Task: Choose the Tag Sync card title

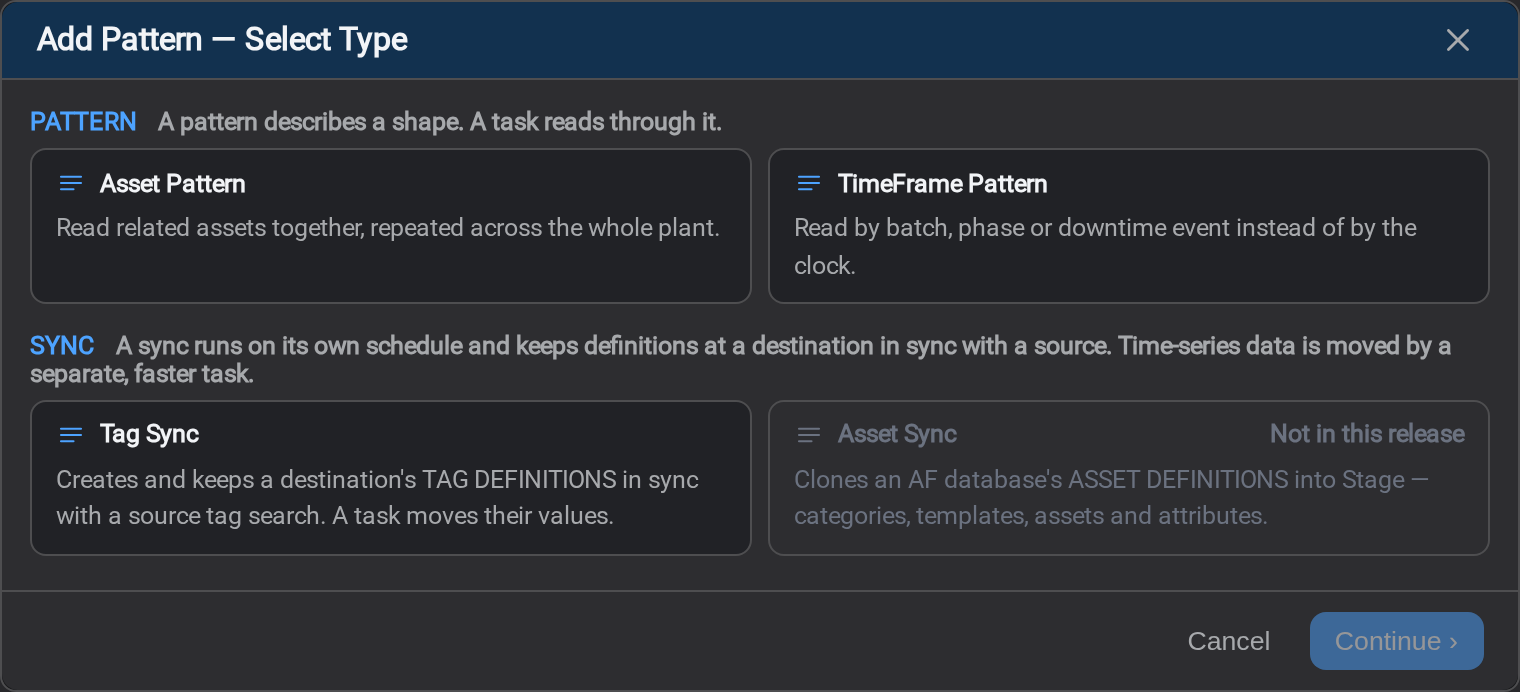Action: pyautogui.click(x=150, y=434)
